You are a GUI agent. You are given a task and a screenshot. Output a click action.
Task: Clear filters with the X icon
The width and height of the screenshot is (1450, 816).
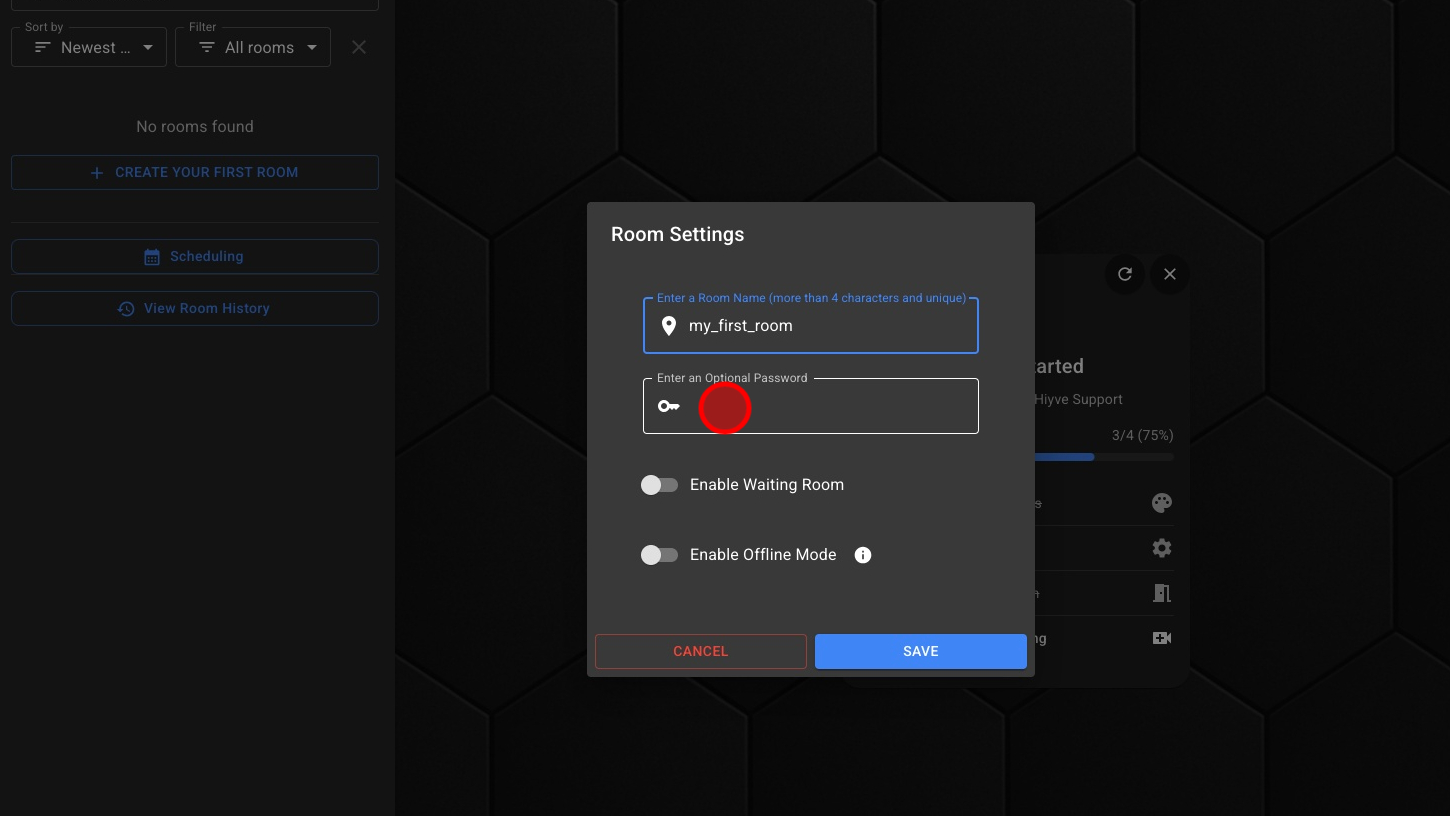tap(359, 47)
